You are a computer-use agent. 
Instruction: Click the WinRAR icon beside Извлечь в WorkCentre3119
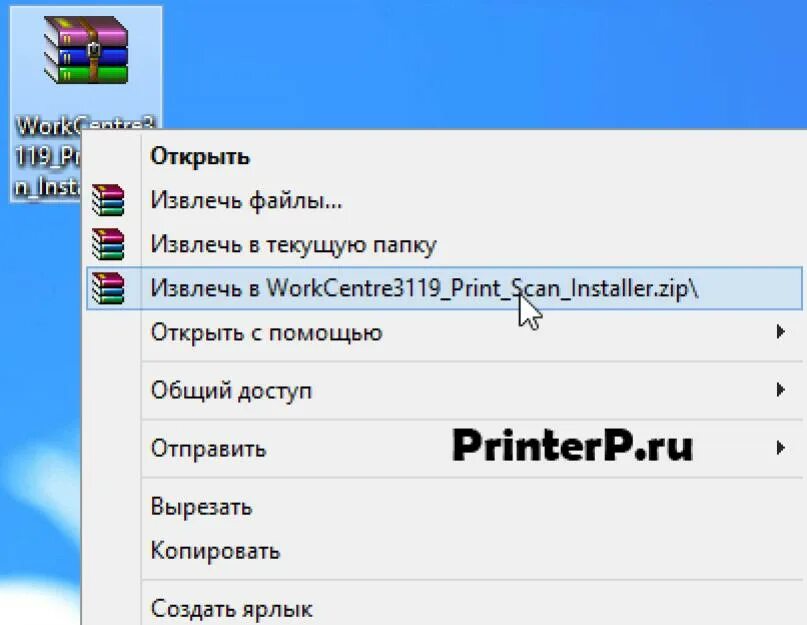(108, 288)
